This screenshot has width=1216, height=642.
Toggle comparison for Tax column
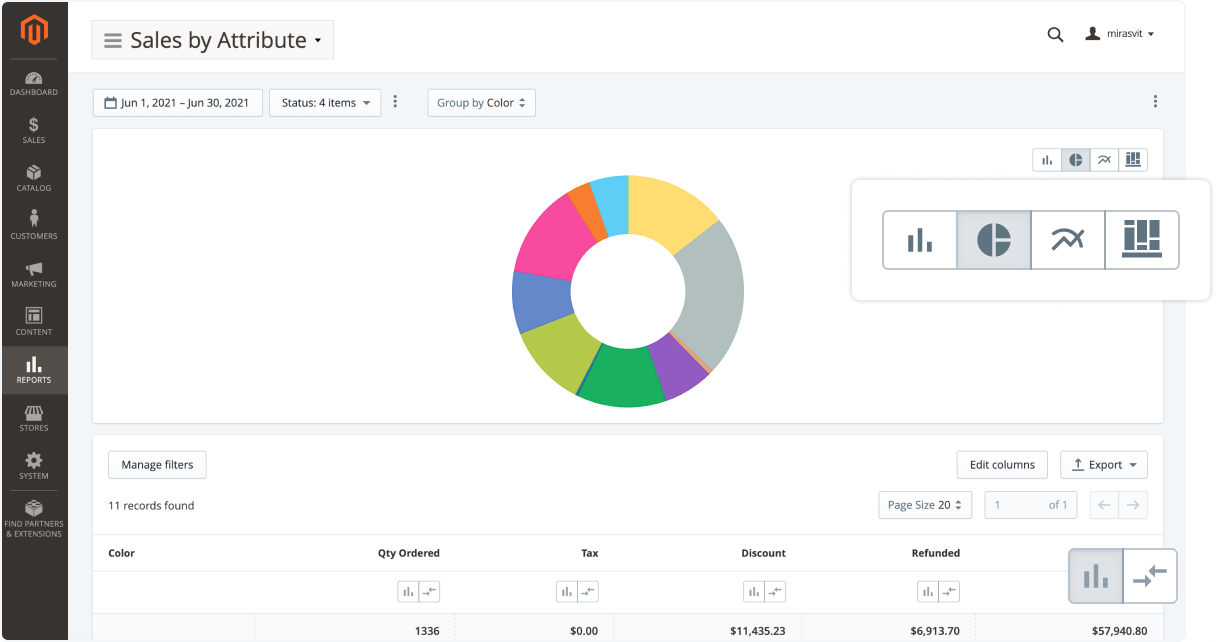(588, 592)
